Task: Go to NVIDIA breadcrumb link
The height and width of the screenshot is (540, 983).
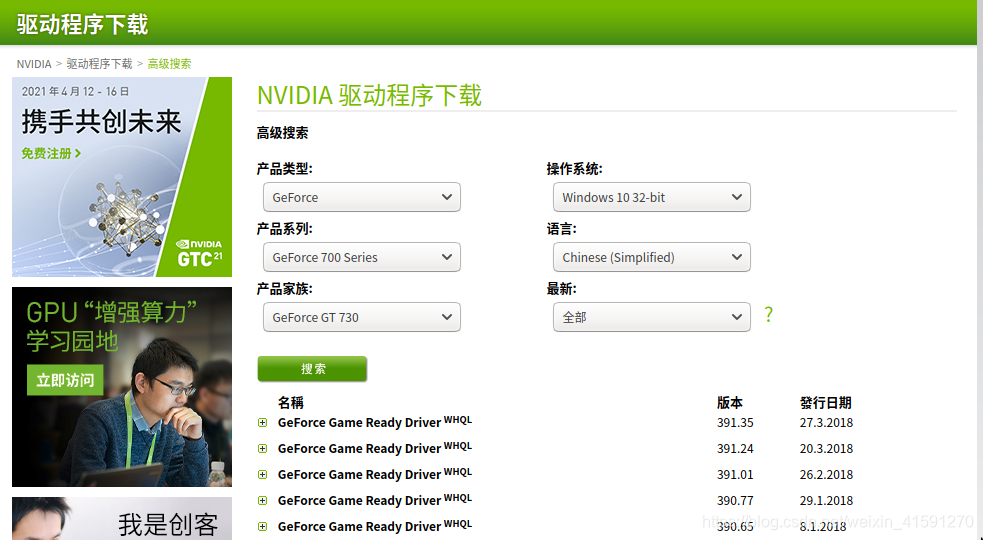Action: (x=34, y=64)
